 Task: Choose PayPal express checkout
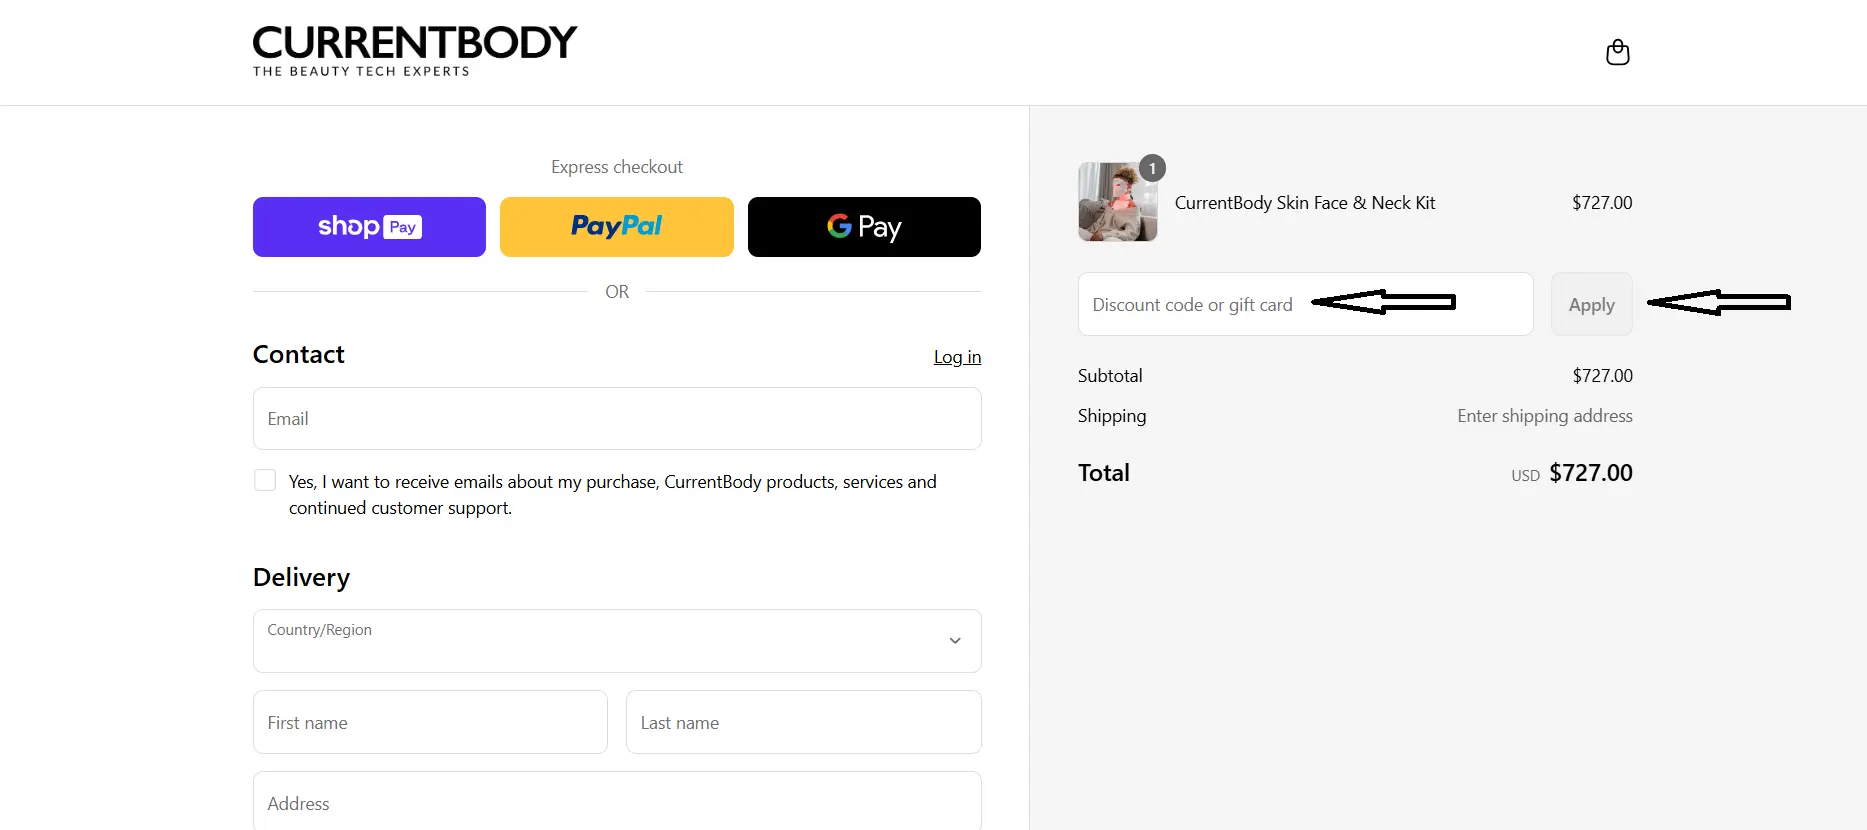point(616,227)
